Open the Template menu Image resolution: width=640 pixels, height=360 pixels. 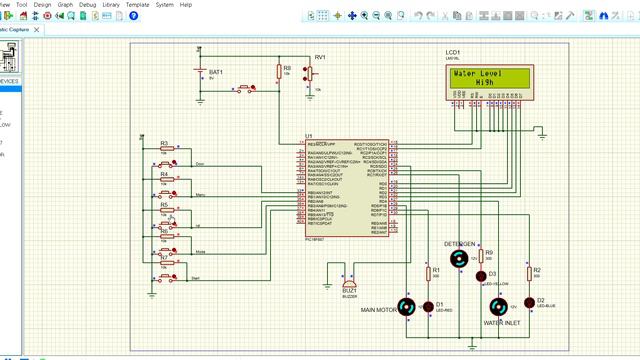pos(138,5)
